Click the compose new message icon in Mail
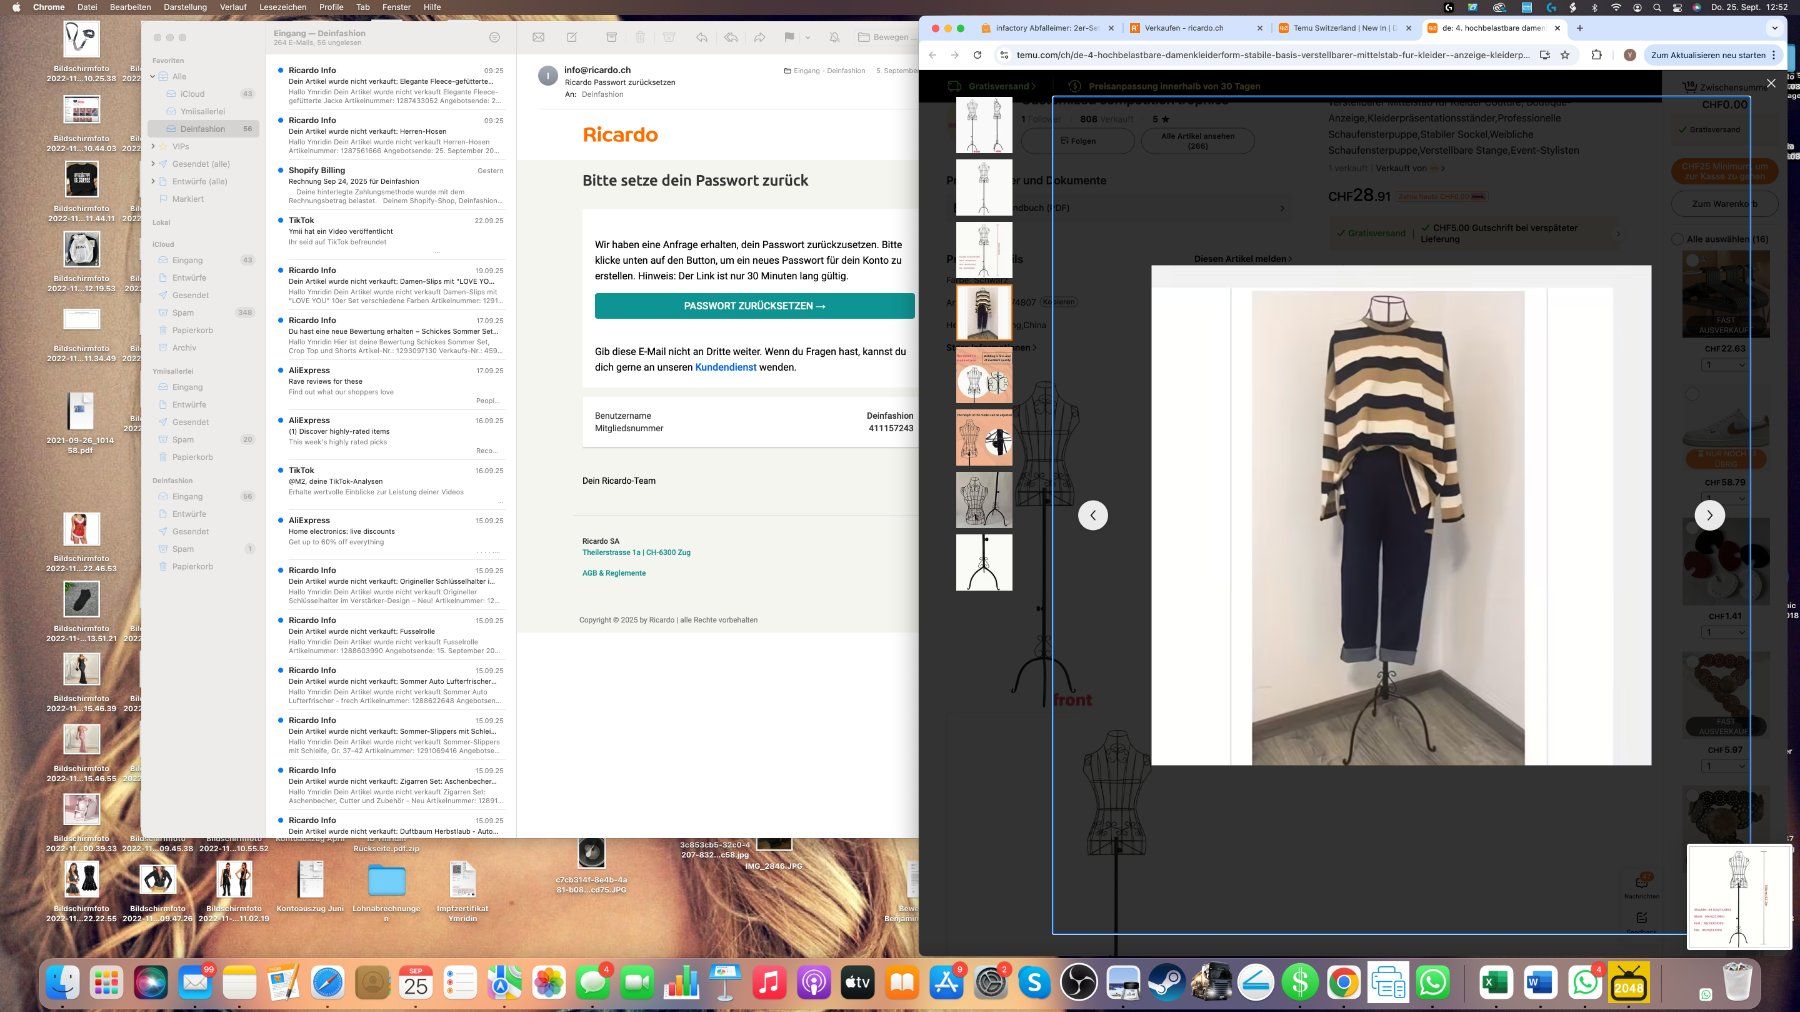 pyautogui.click(x=572, y=37)
